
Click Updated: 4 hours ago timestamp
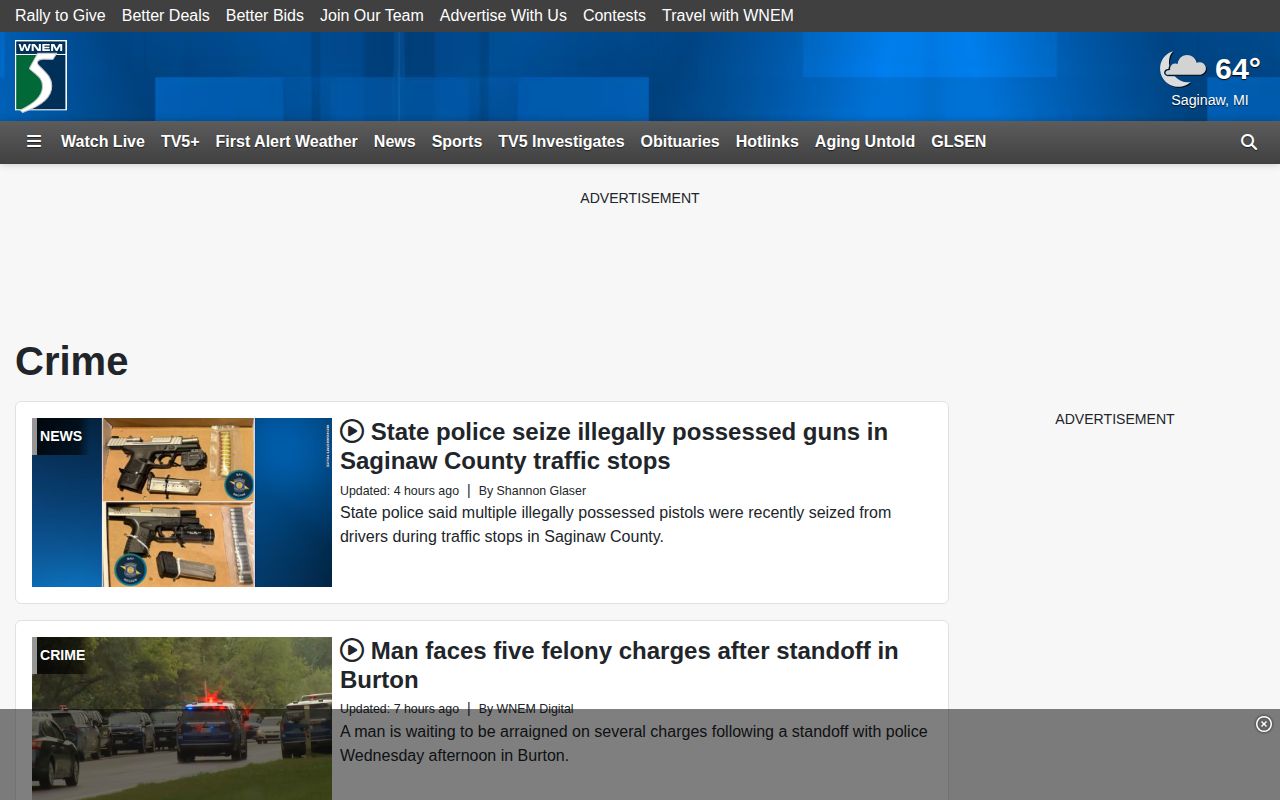point(399,491)
